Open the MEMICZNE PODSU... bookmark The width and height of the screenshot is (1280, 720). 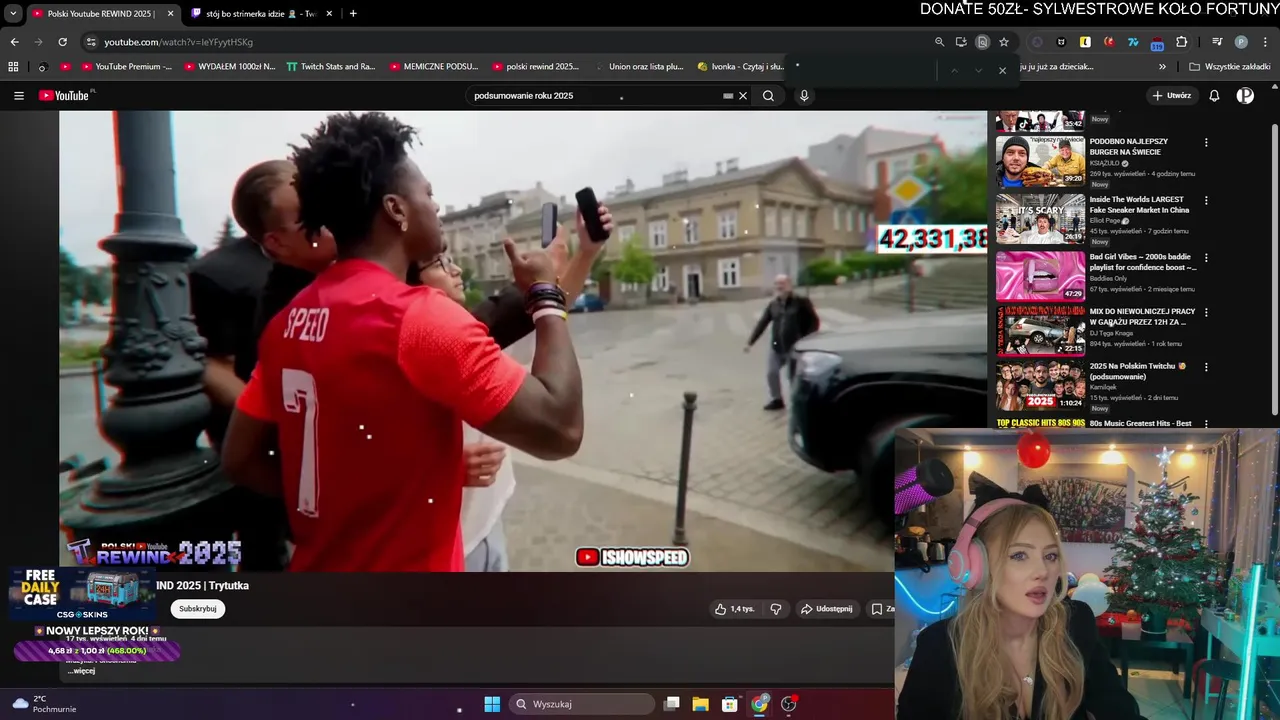click(x=434, y=67)
